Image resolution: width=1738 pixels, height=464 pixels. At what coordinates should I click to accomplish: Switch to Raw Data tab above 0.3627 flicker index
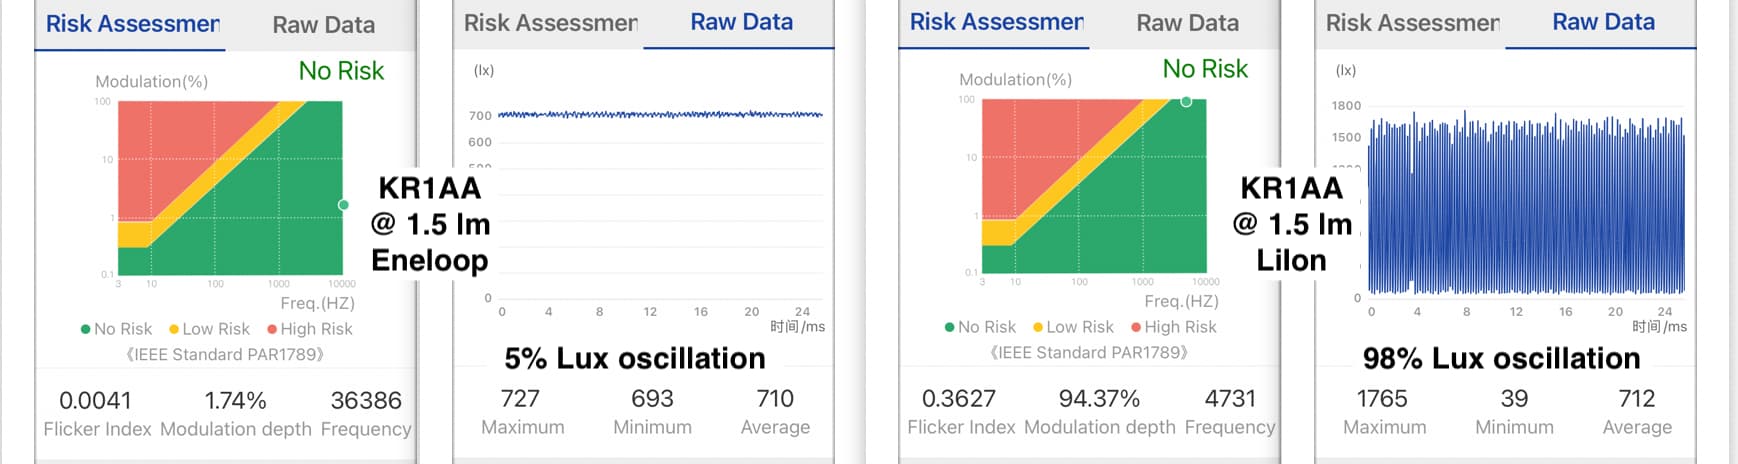coord(1187,23)
